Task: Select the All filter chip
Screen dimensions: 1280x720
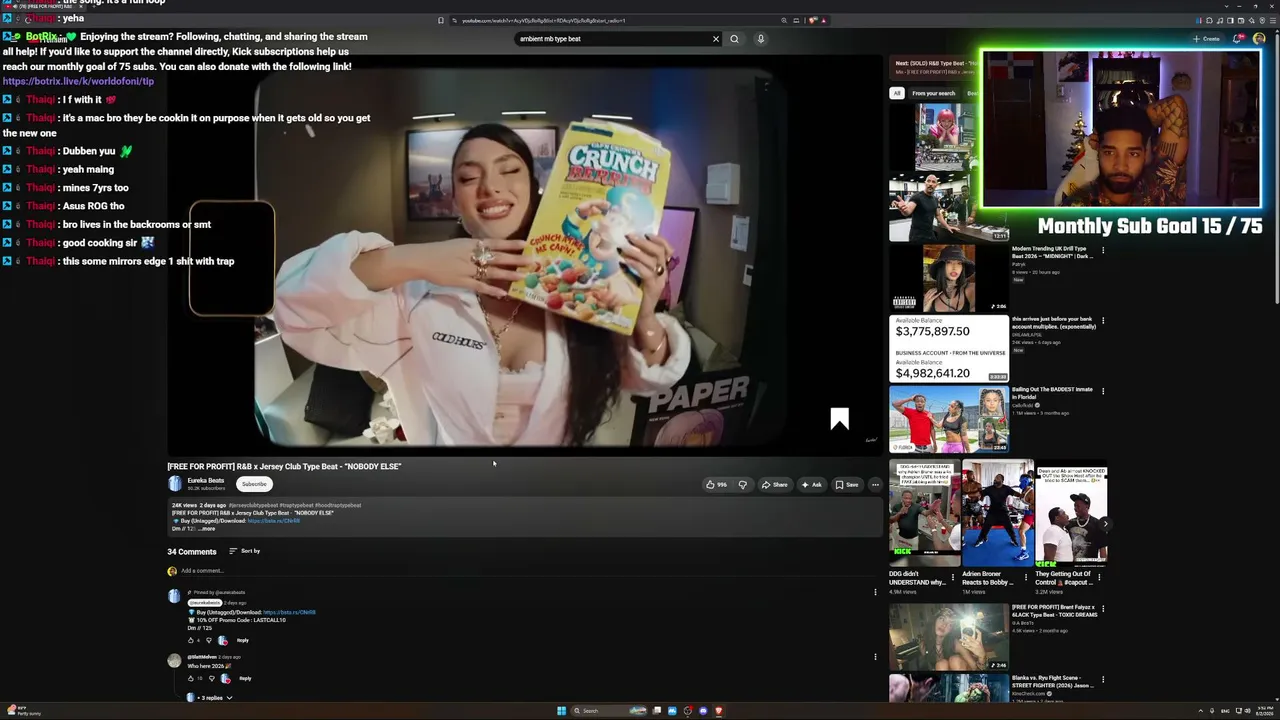Action: 897,93
